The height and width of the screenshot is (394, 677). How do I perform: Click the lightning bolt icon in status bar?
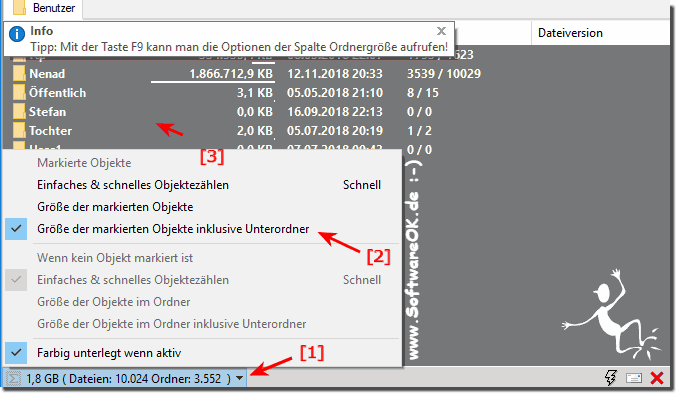point(611,378)
